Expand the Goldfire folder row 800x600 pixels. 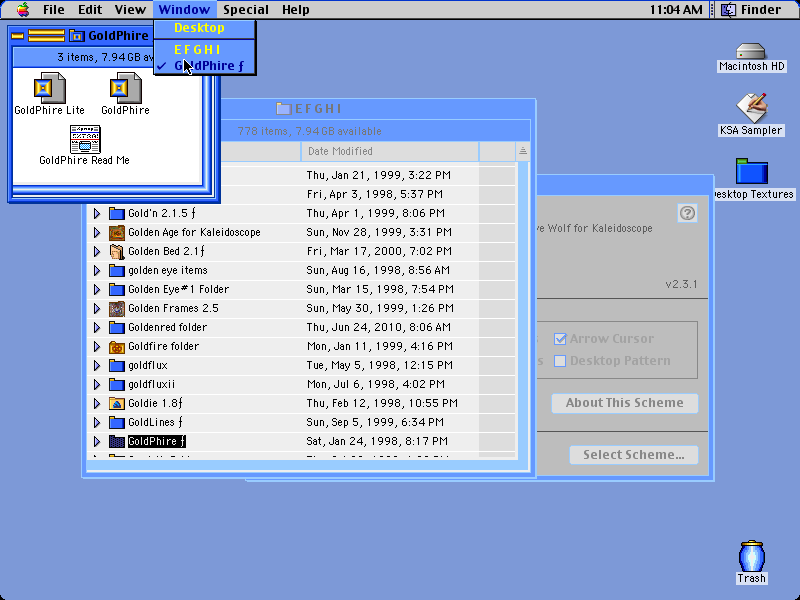click(97, 346)
